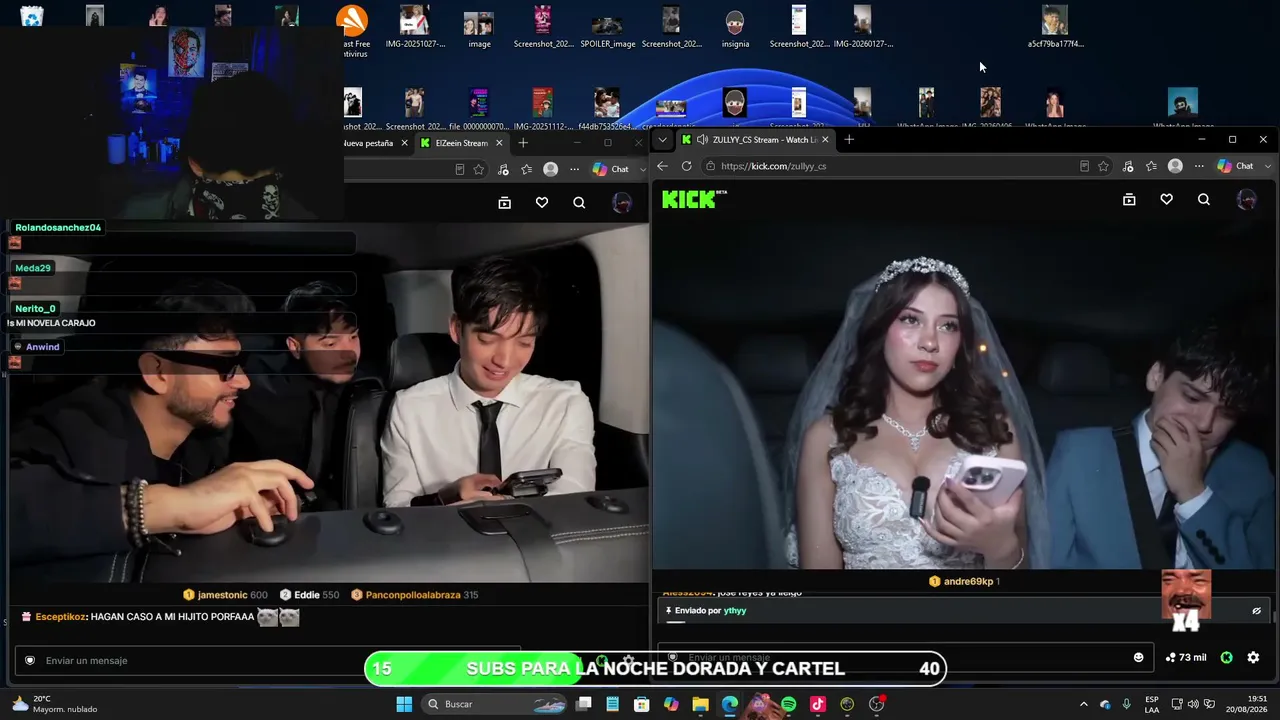Image resolution: width=1280 pixels, height=720 pixels.
Task: Open the profile menu in the left browser toolbar
Action: coord(550,169)
